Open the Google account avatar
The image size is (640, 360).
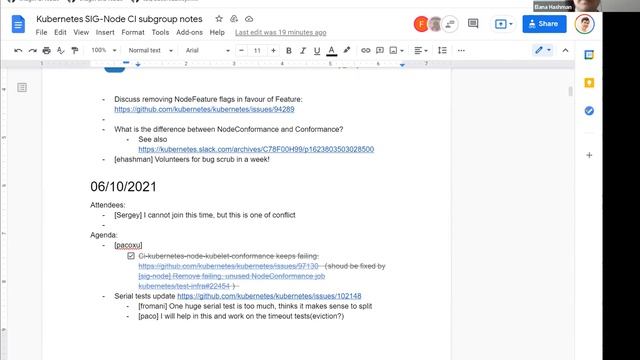click(584, 24)
